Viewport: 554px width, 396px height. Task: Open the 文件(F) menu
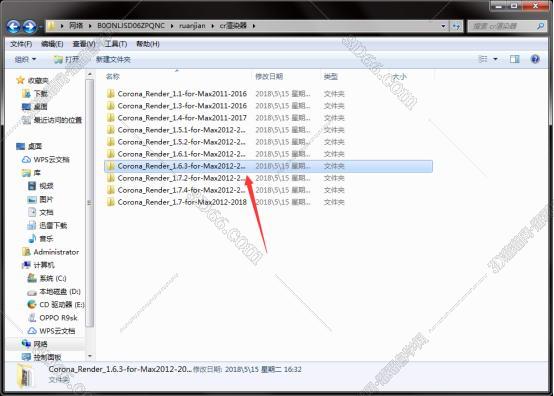[x=21, y=44]
